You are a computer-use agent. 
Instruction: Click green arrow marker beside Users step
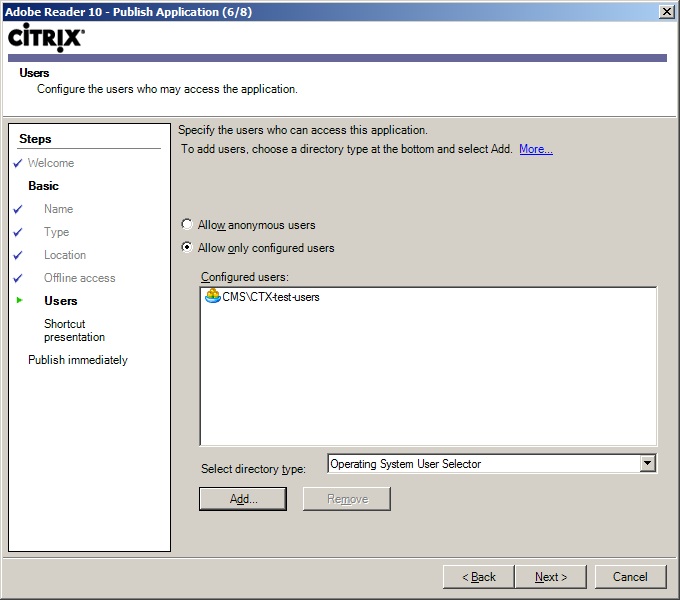[x=19, y=300]
